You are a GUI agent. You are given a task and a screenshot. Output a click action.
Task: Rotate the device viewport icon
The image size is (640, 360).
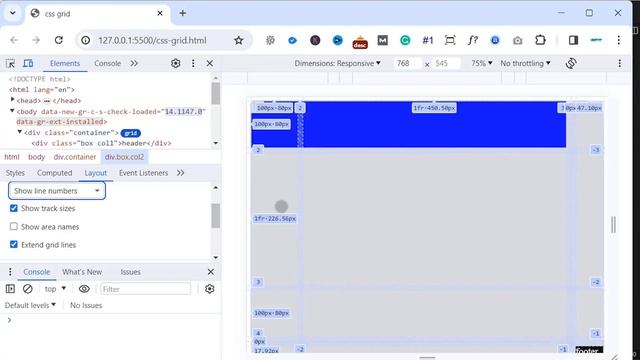[x=571, y=63]
